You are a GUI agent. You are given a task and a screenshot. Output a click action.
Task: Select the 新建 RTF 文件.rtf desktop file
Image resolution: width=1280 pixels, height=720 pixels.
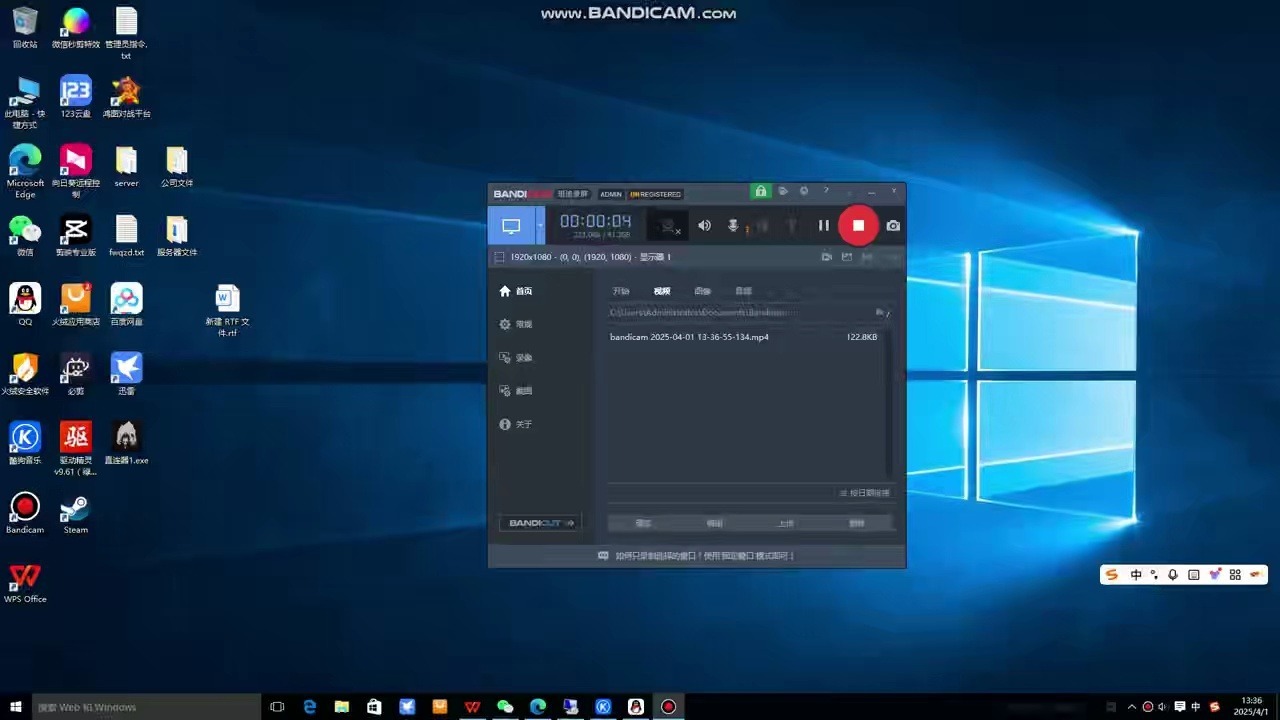(227, 311)
